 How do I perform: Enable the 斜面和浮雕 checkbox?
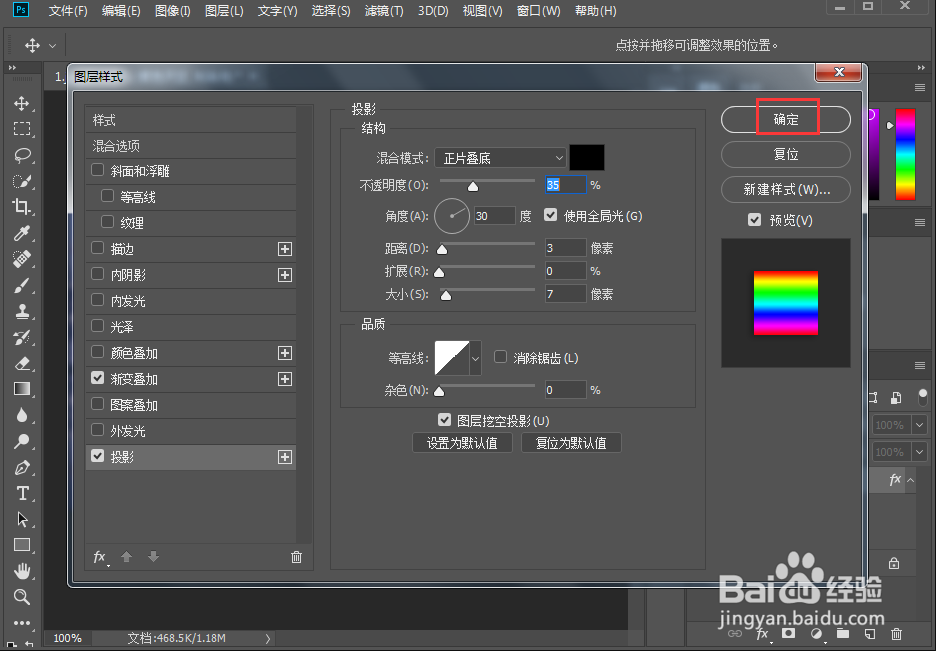(98, 170)
